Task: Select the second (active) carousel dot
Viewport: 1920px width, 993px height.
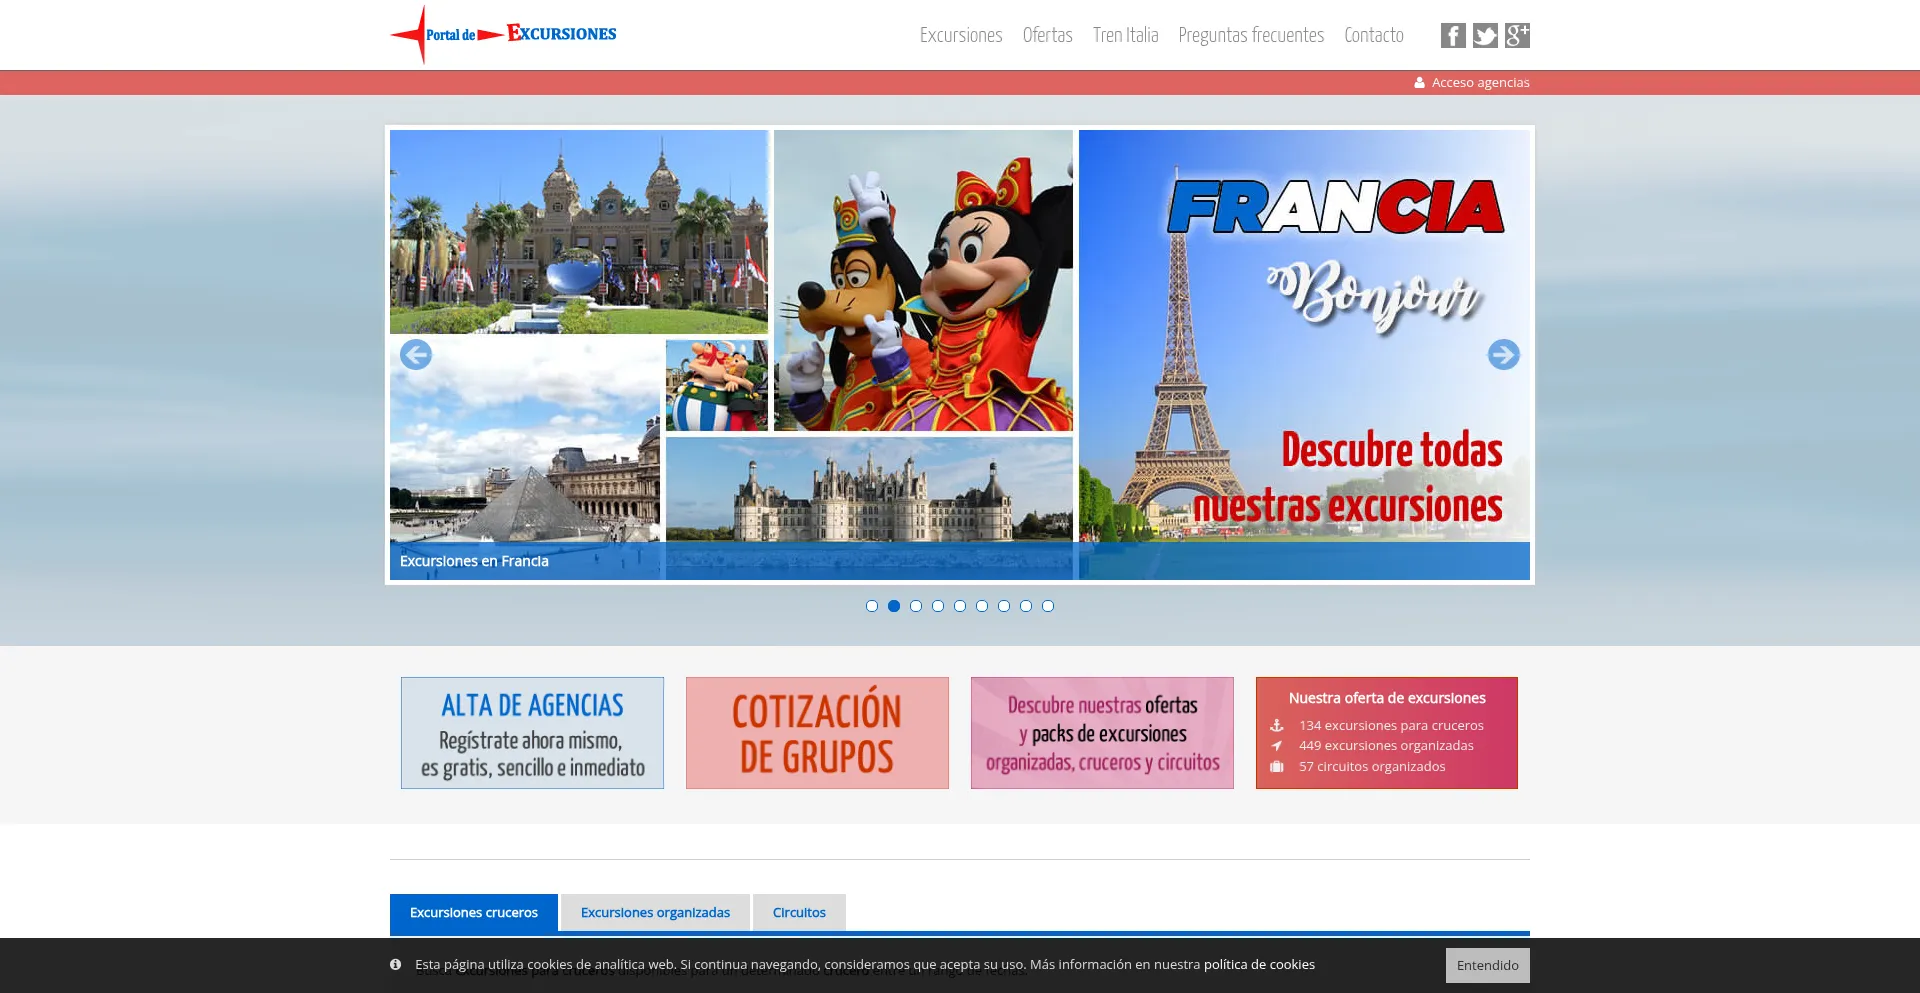Action: pos(894,606)
